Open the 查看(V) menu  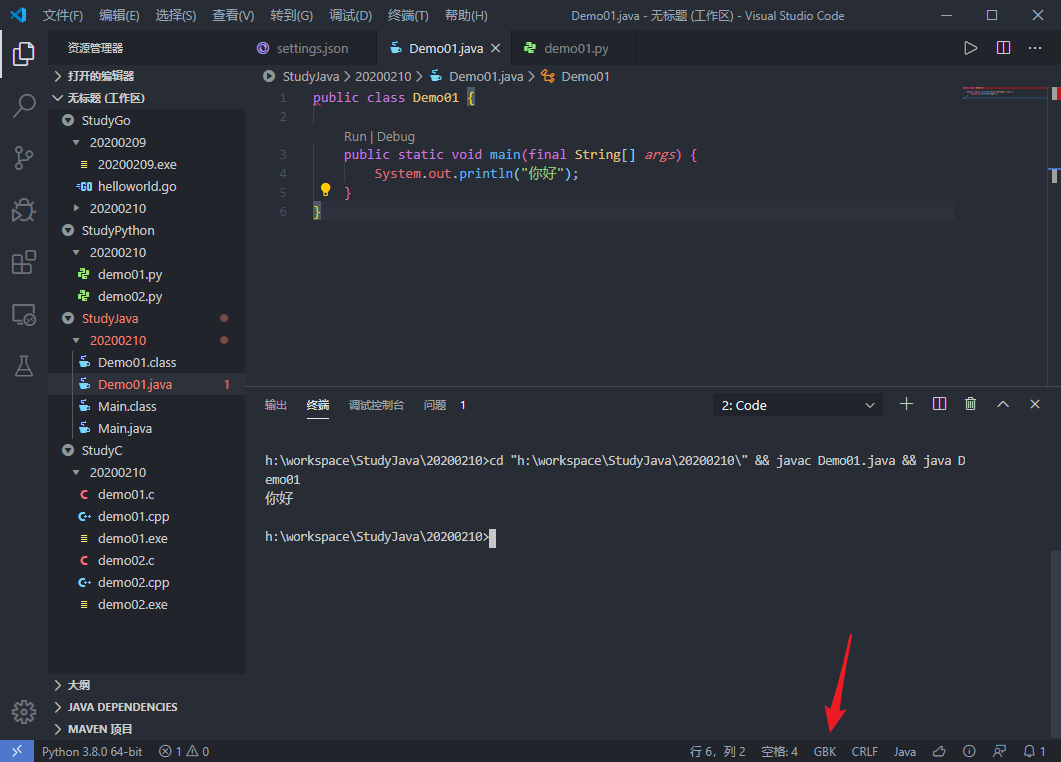coord(232,15)
